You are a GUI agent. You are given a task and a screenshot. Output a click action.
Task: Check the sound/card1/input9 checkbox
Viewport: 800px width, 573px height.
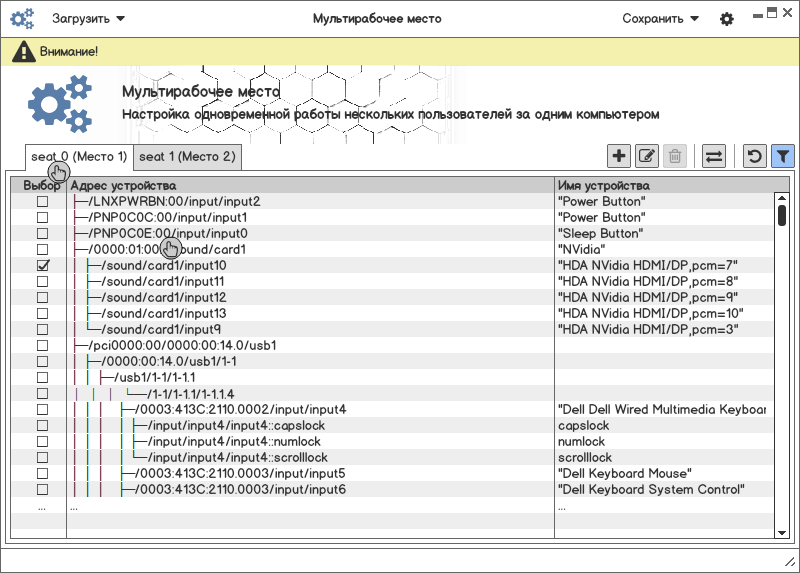pyautogui.click(x=42, y=330)
